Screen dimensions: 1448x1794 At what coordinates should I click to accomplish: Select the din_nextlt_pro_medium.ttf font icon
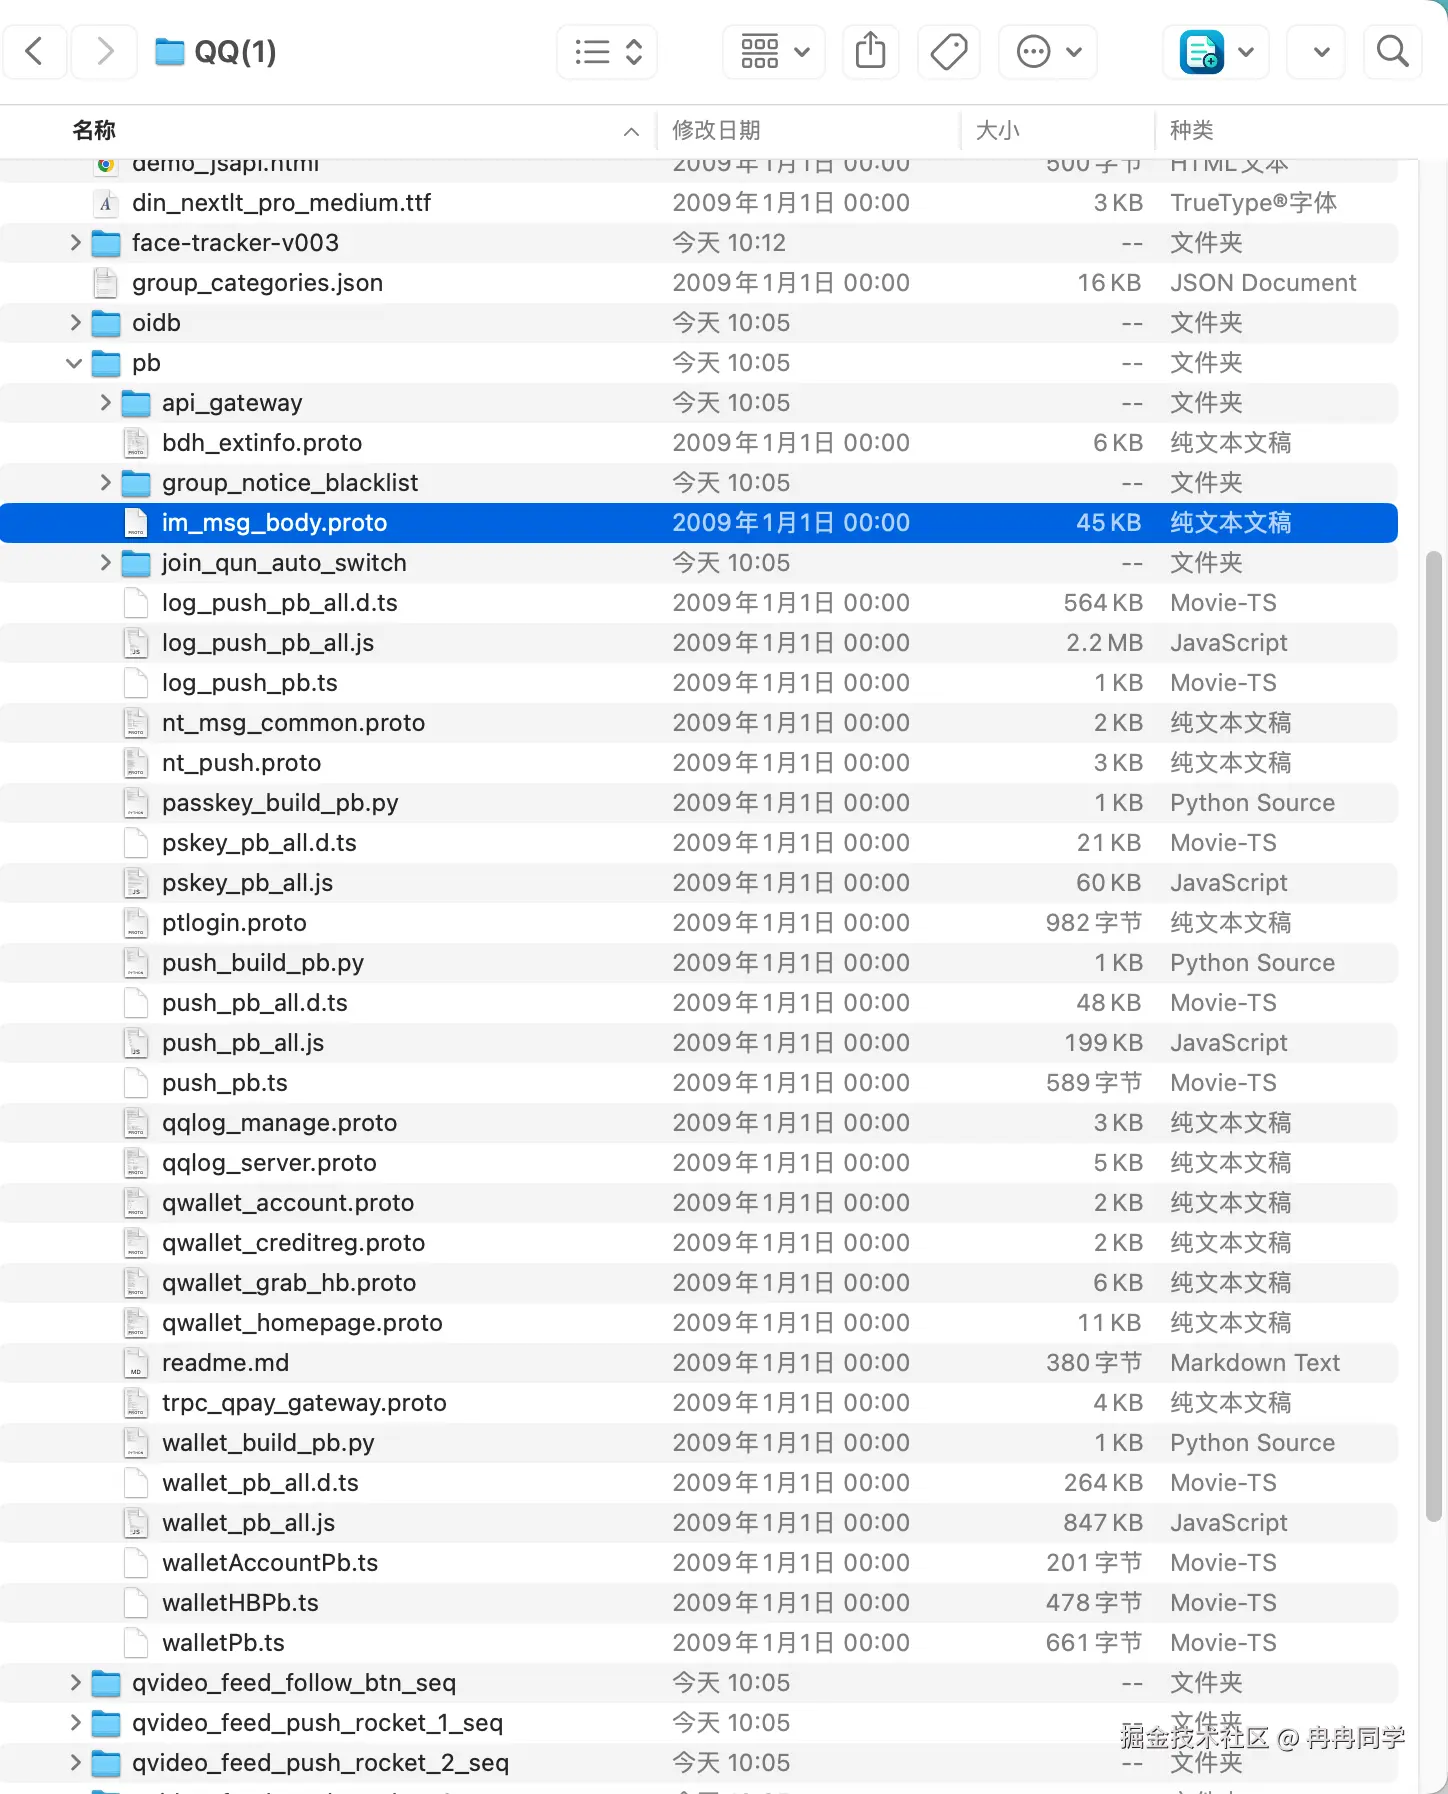(105, 203)
